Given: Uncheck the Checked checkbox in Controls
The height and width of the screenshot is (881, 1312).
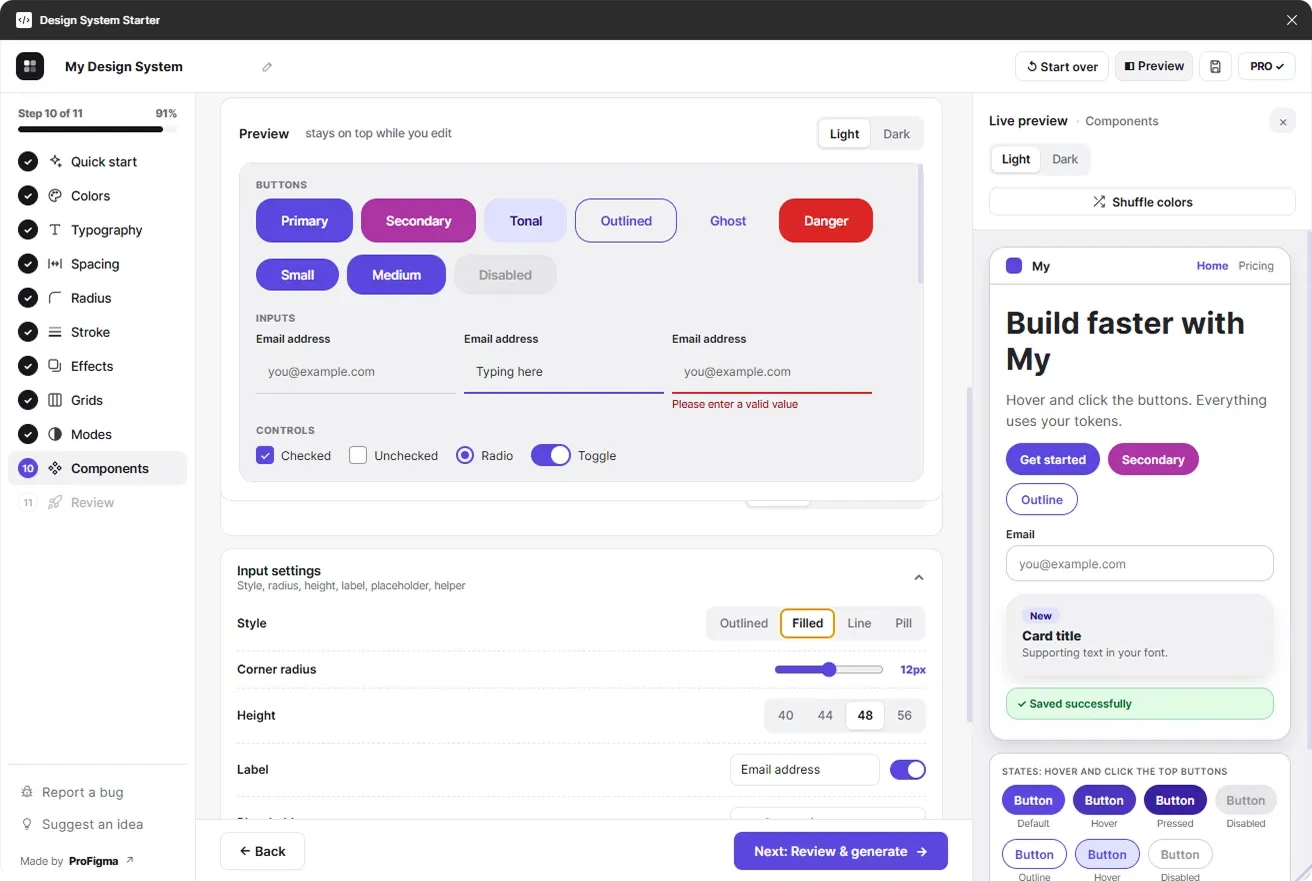Looking at the screenshot, I should (265, 455).
